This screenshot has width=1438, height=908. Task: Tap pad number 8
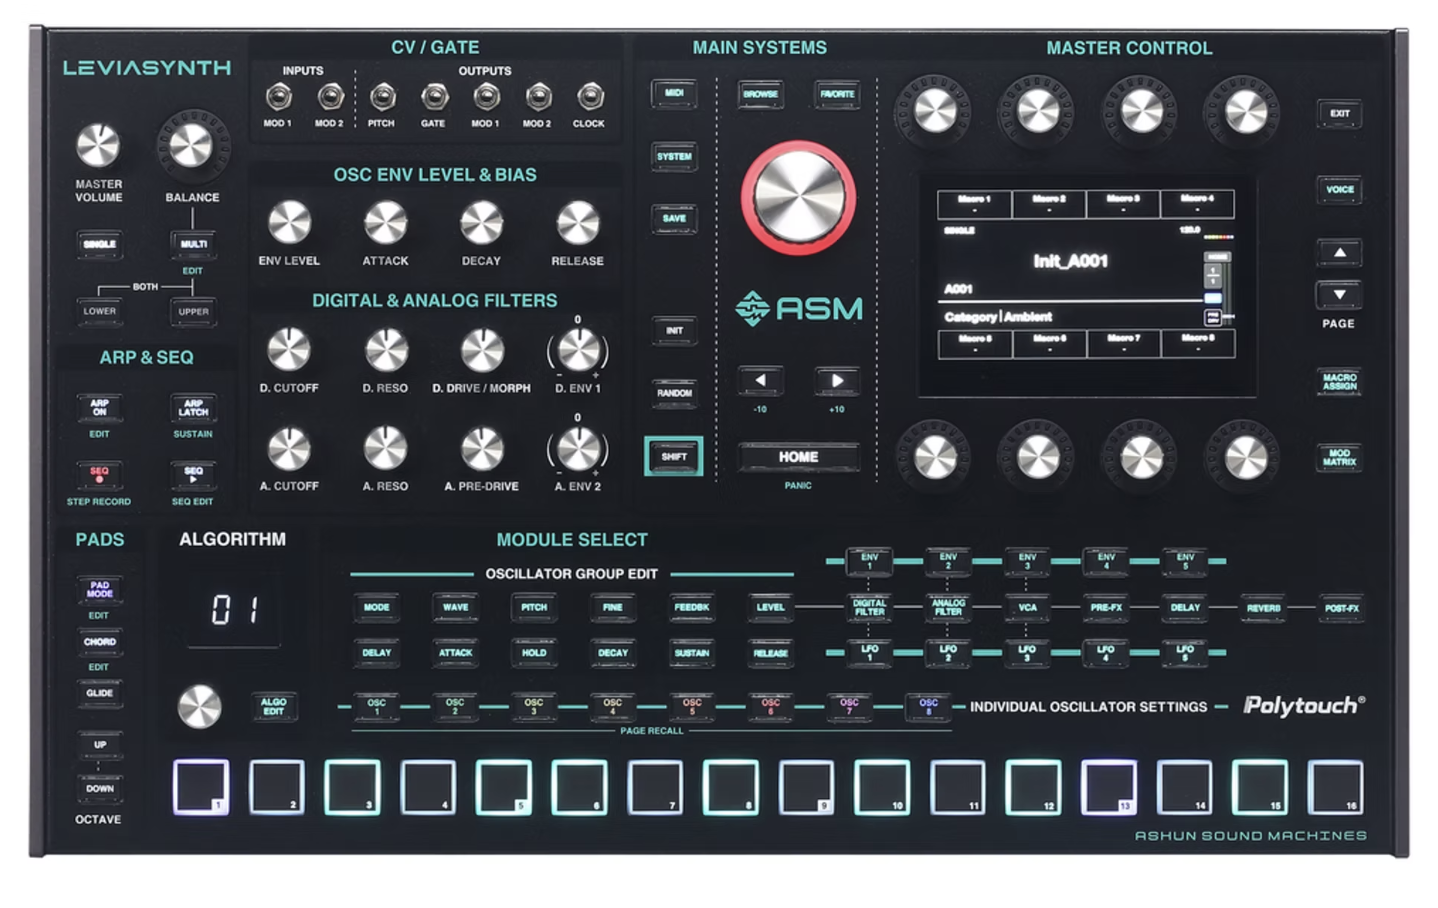click(731, 786)
